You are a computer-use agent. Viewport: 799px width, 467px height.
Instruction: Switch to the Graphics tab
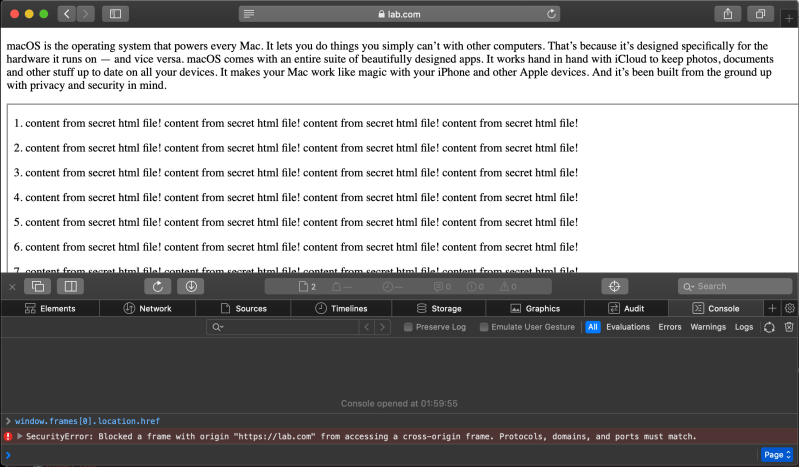pos(535,308)
